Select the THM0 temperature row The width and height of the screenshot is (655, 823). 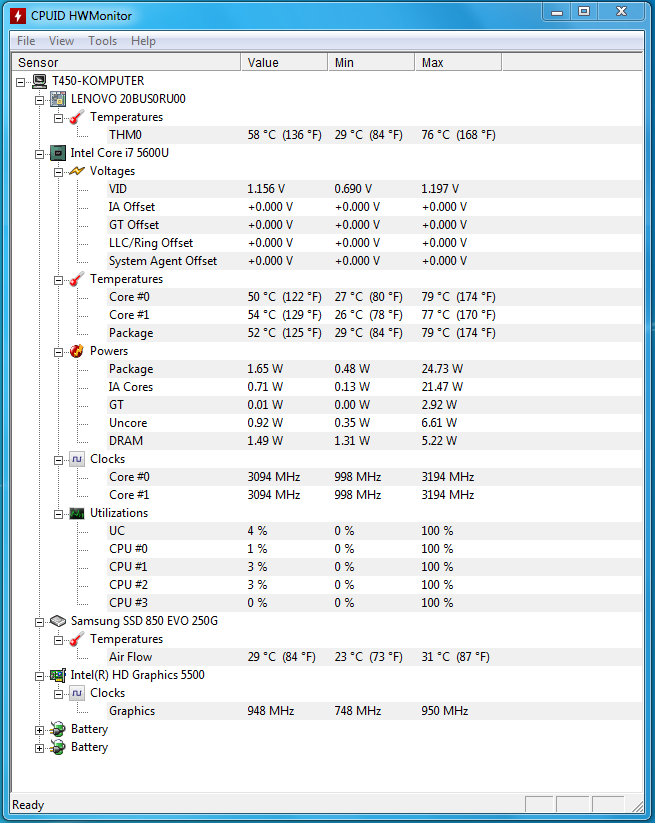327,135
